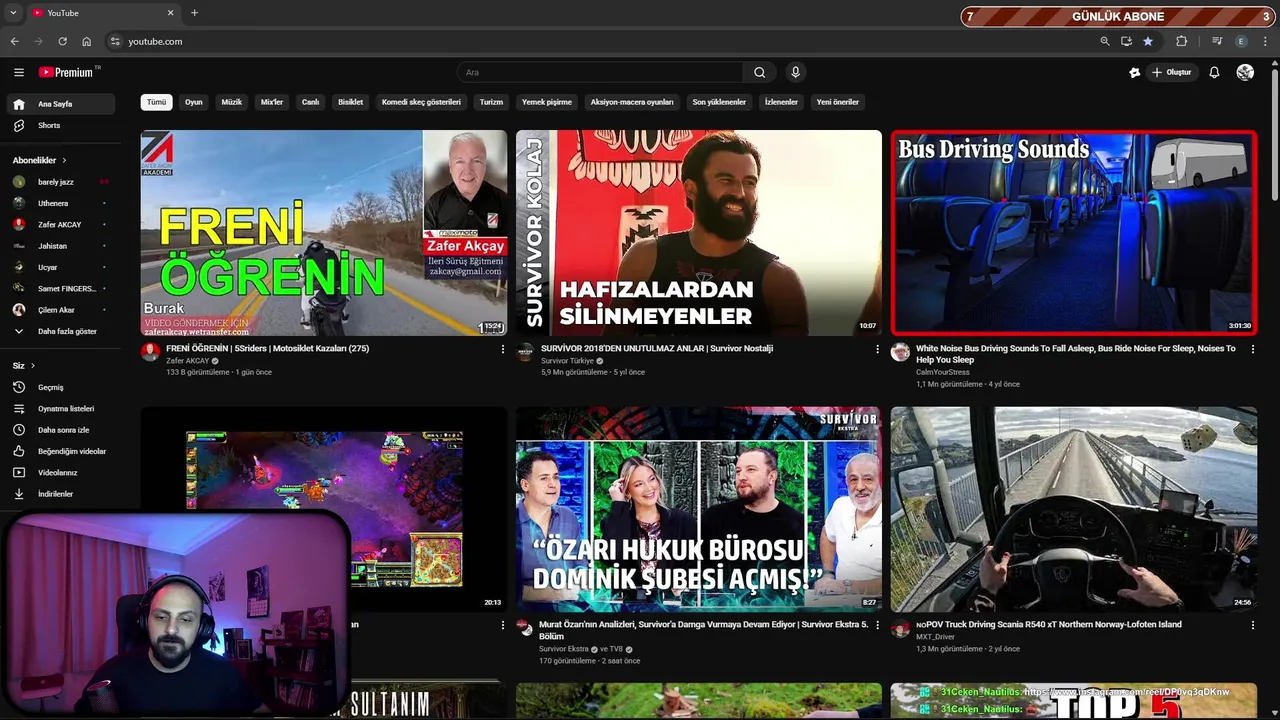Open the Uthenera subscription channel
Image resolution: width=1280 pixels, height=720 pixels.
tap(60, 203)
